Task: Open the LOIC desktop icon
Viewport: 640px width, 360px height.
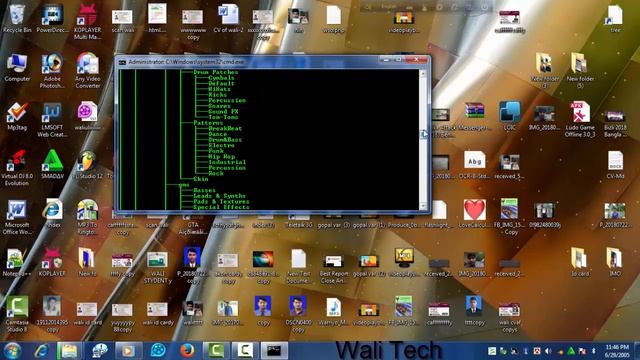Action: [x=509, y=116]
